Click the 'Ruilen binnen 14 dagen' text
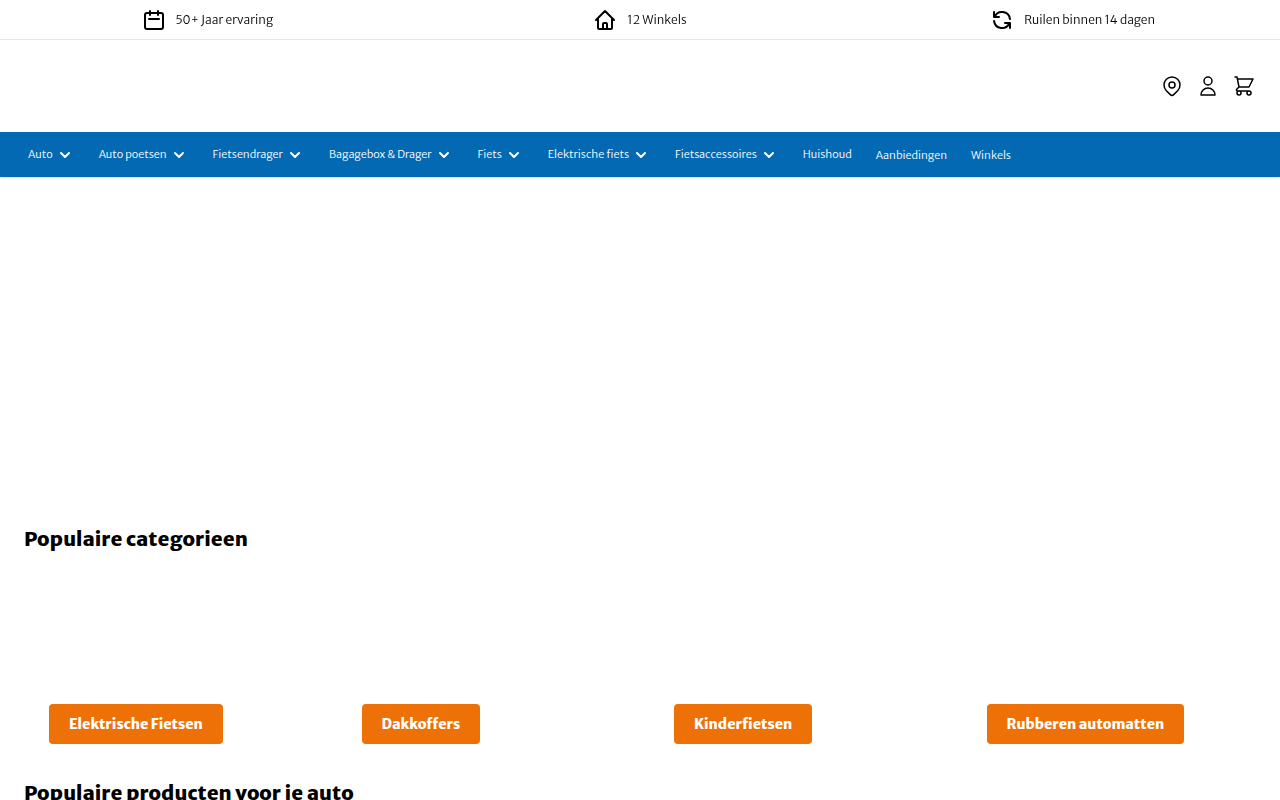This screenshot has height=800, width=1280. [1089, 20]
